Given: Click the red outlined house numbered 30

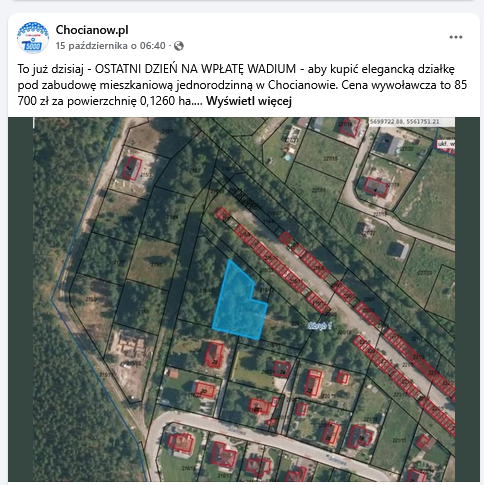Looking at the screenshot, I should click(205, 390).
